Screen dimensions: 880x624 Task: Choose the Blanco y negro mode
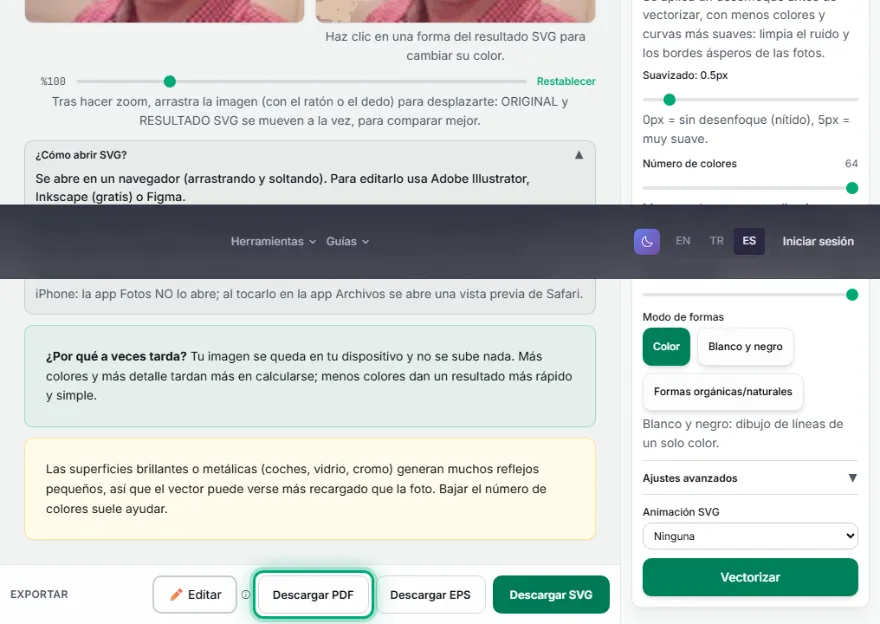coord(745,347)
